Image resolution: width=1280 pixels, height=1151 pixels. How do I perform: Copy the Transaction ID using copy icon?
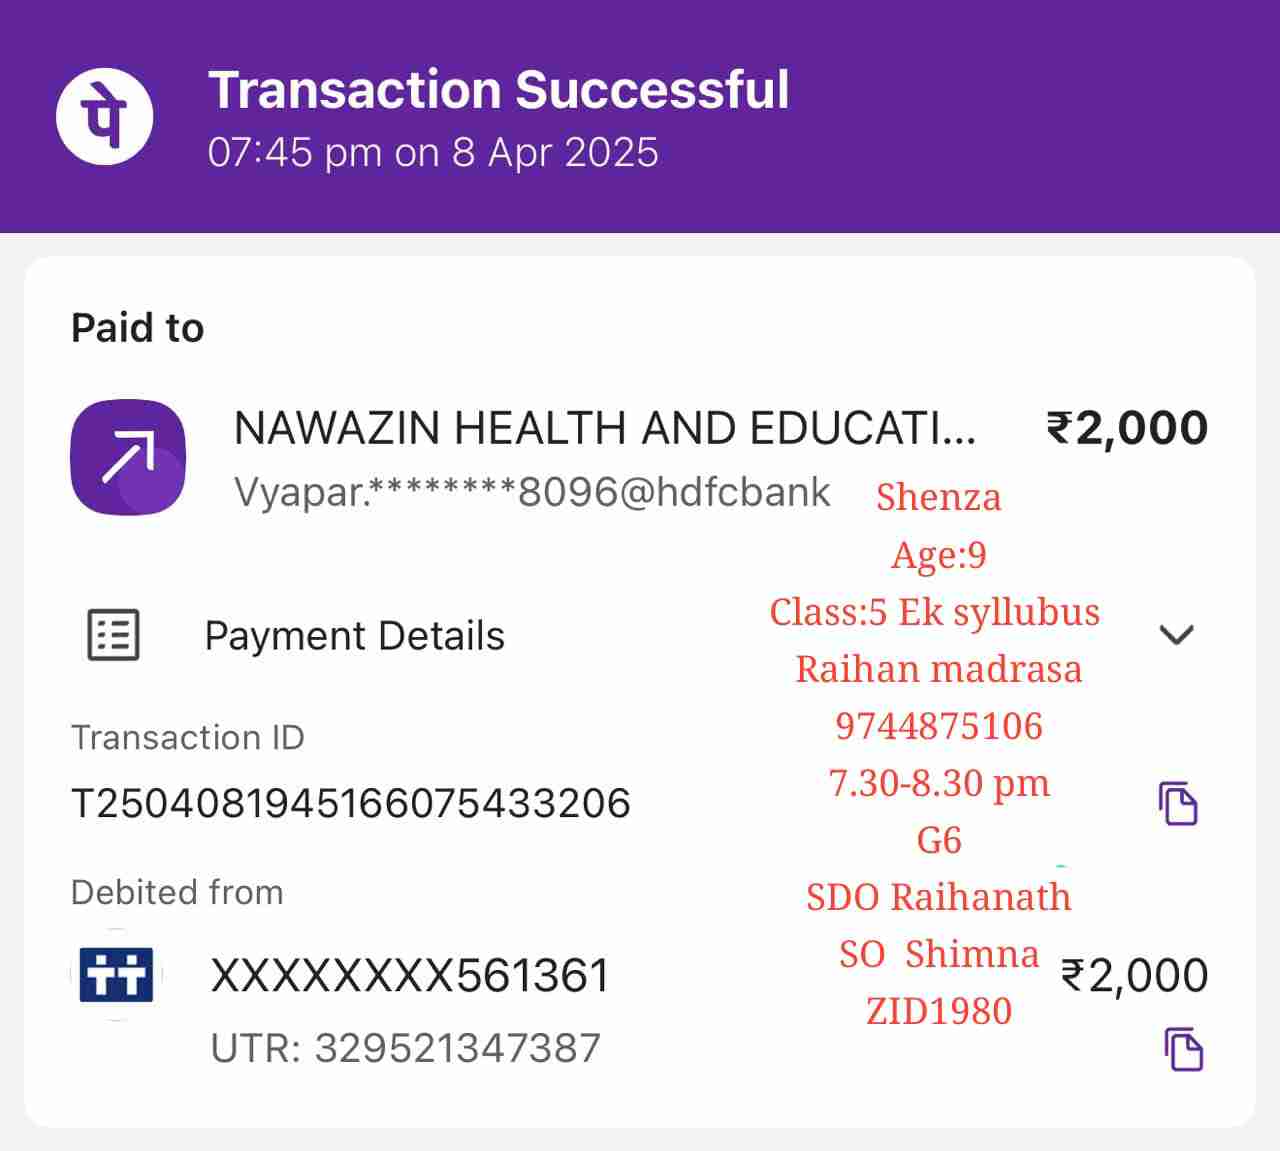pos(1178,803)
